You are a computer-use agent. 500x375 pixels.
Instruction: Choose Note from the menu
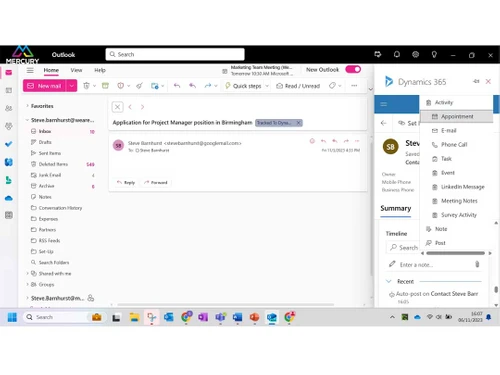(456, 229)
